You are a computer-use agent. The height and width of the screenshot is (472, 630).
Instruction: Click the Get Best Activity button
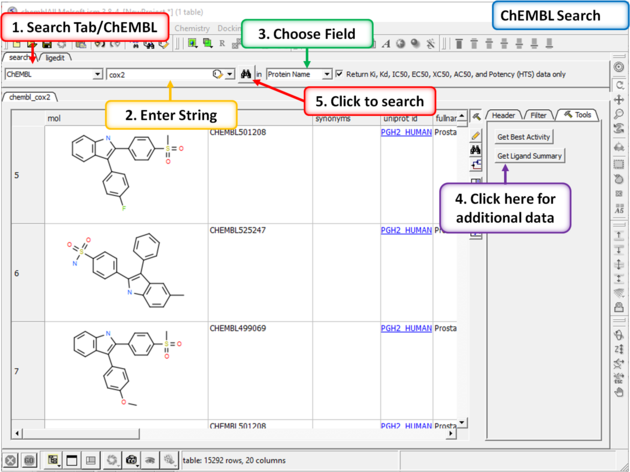click(524, 137)
